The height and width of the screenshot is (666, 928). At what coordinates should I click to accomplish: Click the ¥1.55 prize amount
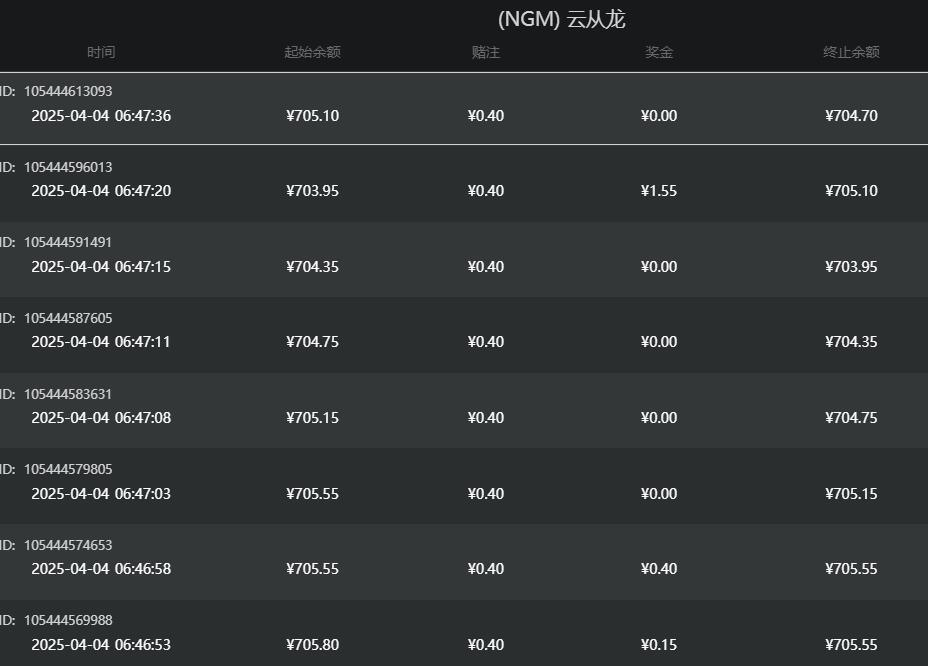tap(659, 191)
